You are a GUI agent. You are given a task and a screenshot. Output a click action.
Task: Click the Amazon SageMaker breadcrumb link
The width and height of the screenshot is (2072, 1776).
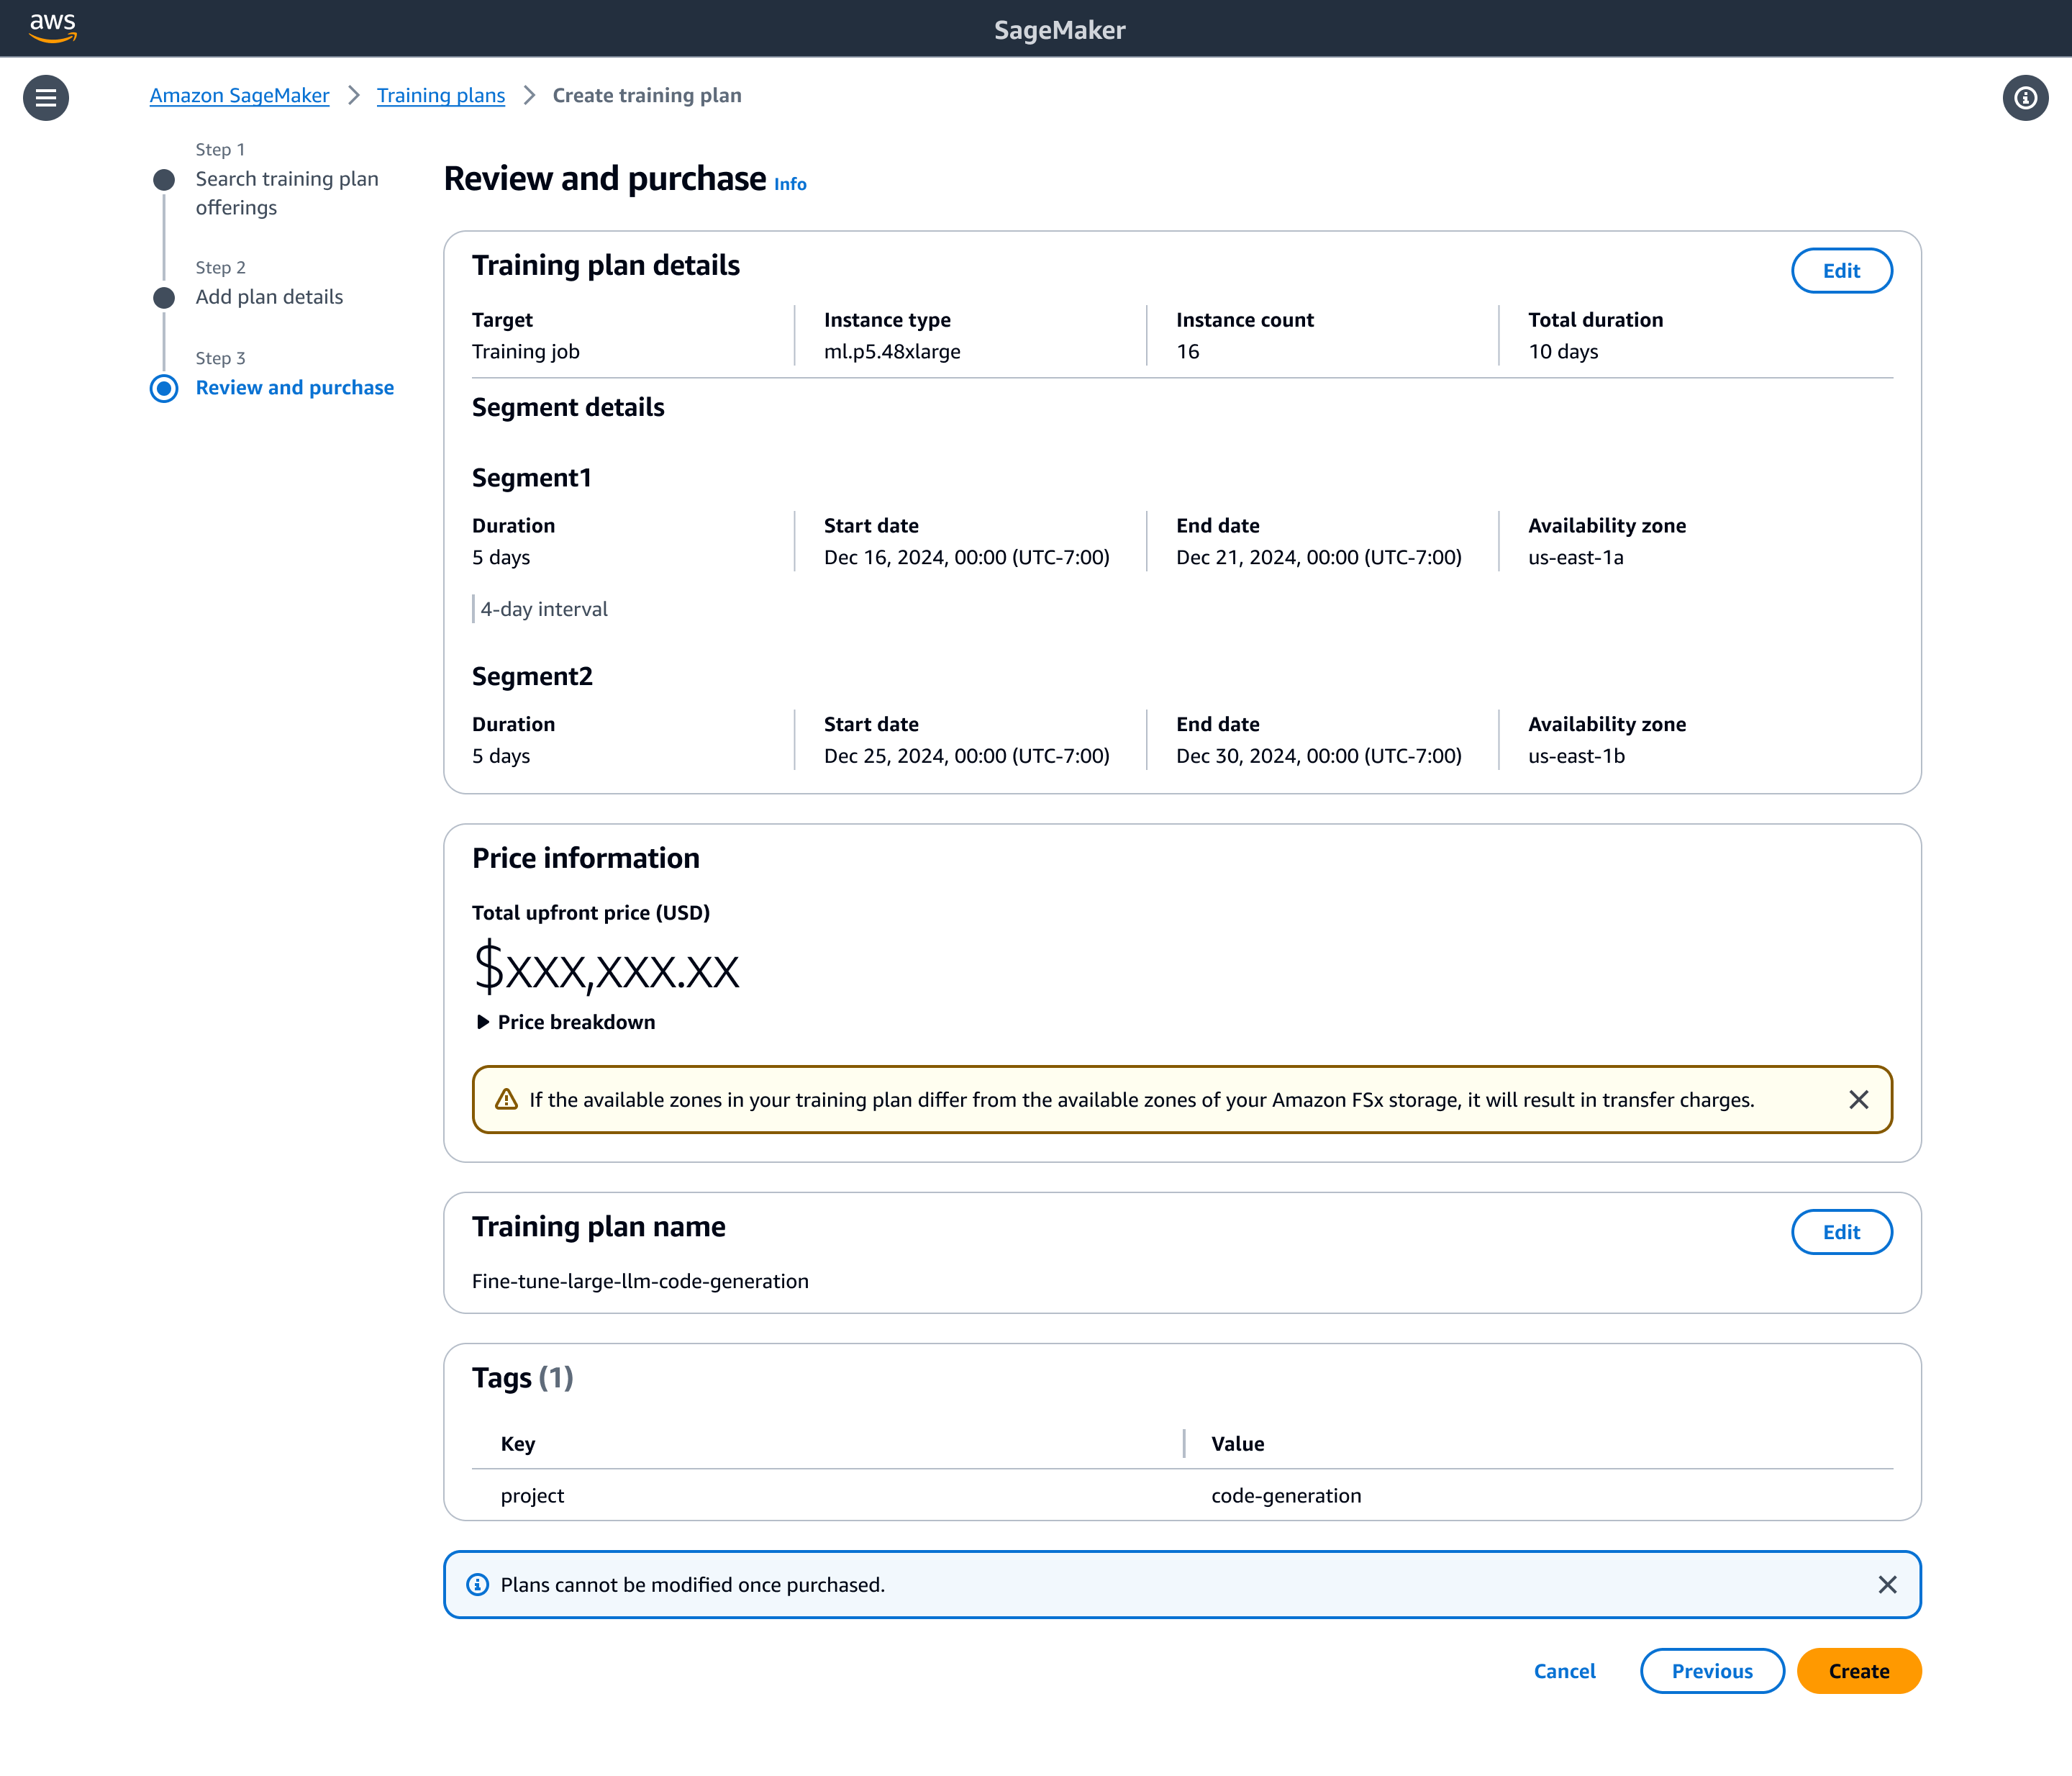tap(238, 95)
